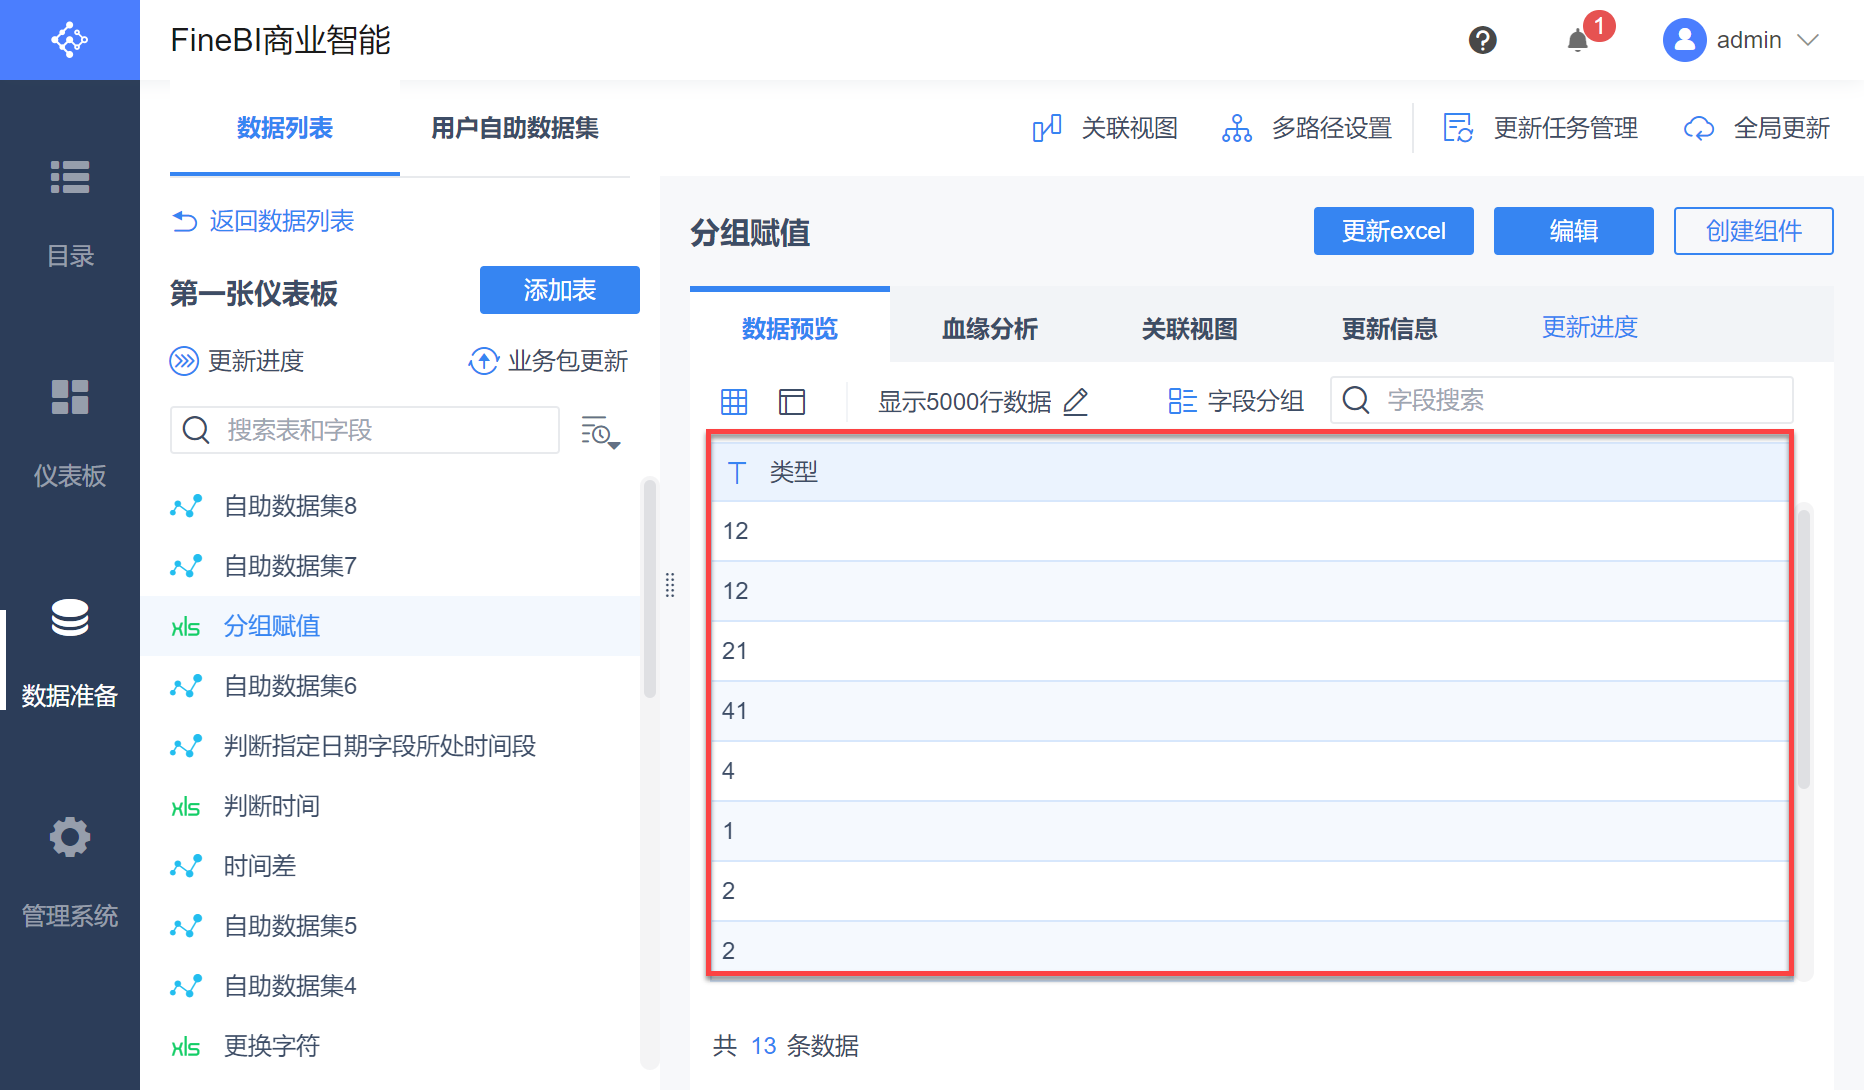This screenshot has height=1090, width=1864.
Task: Open the notifications bell
Action: click(x=1578, y=40)
